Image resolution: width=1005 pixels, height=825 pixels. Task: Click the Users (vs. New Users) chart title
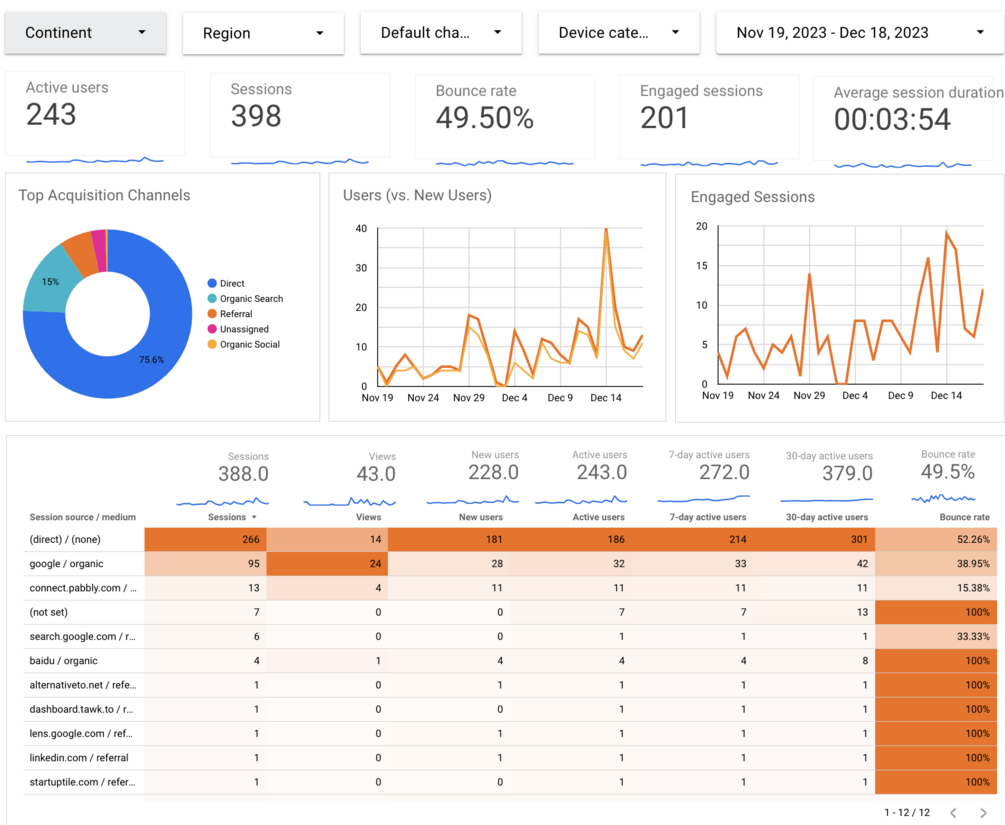[417, 195]
